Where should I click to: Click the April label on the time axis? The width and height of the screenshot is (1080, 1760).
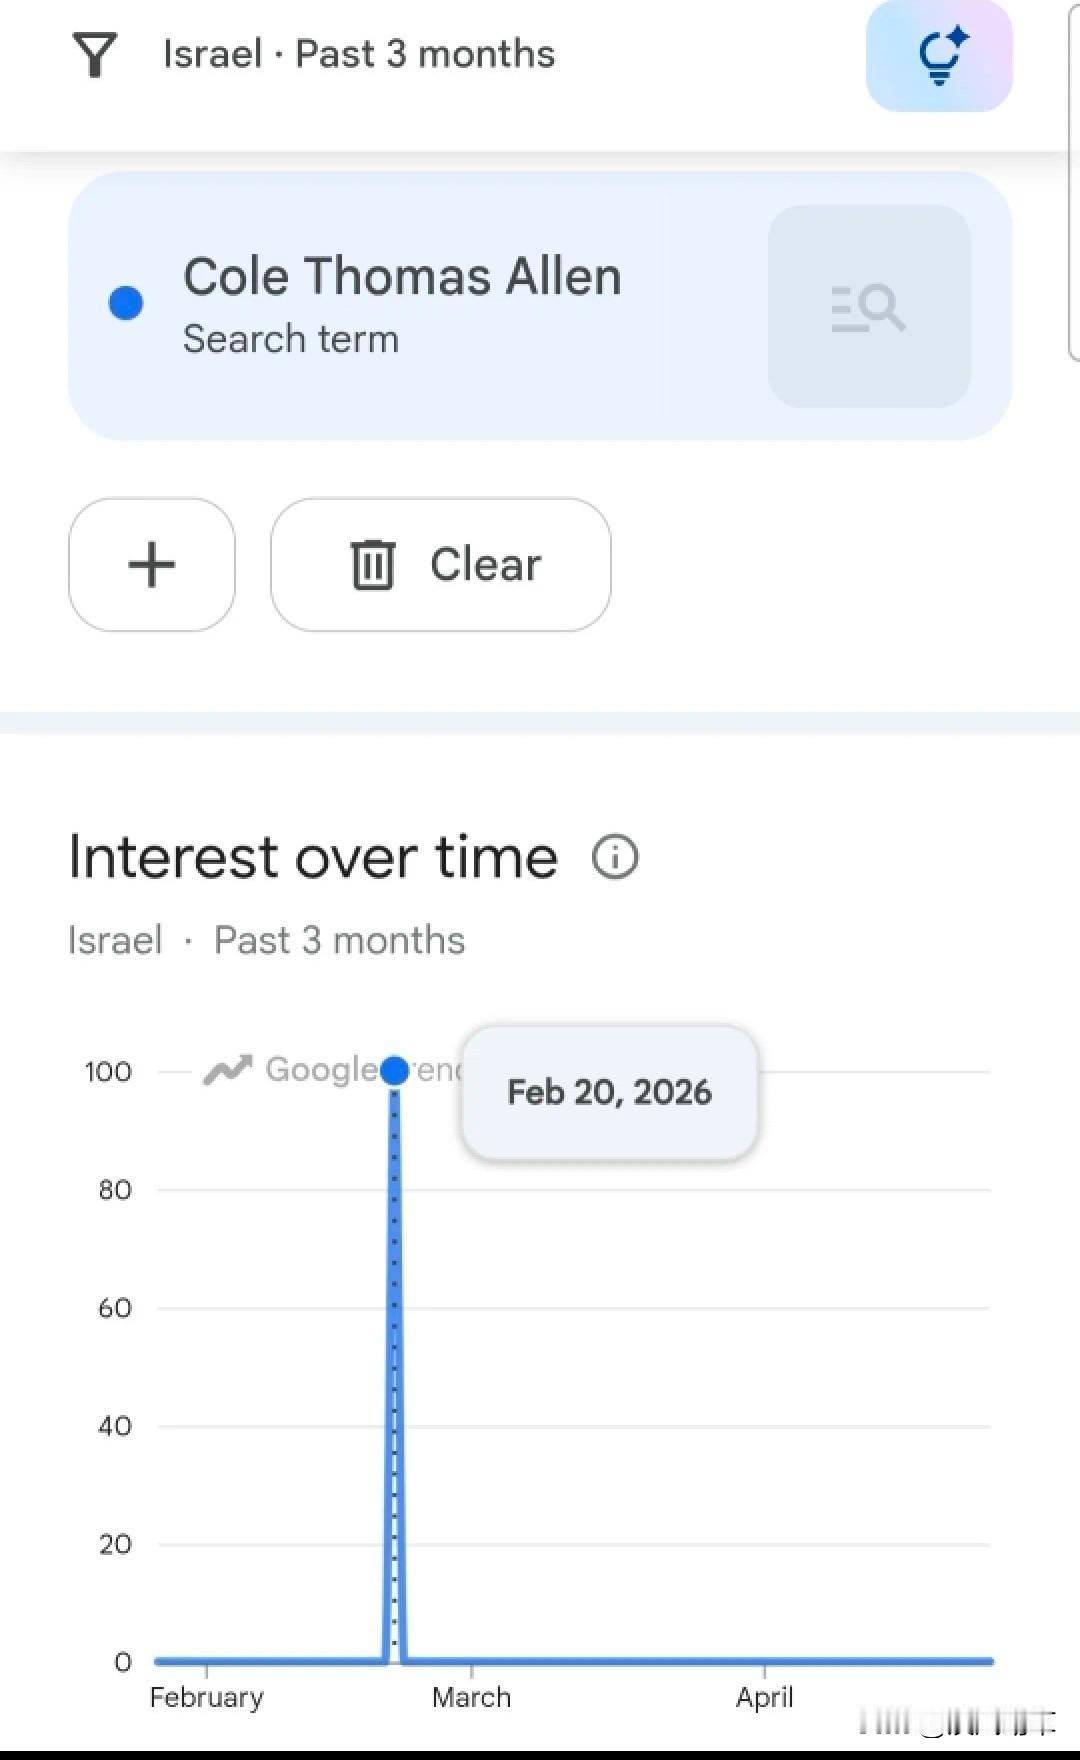point(765,1697)
